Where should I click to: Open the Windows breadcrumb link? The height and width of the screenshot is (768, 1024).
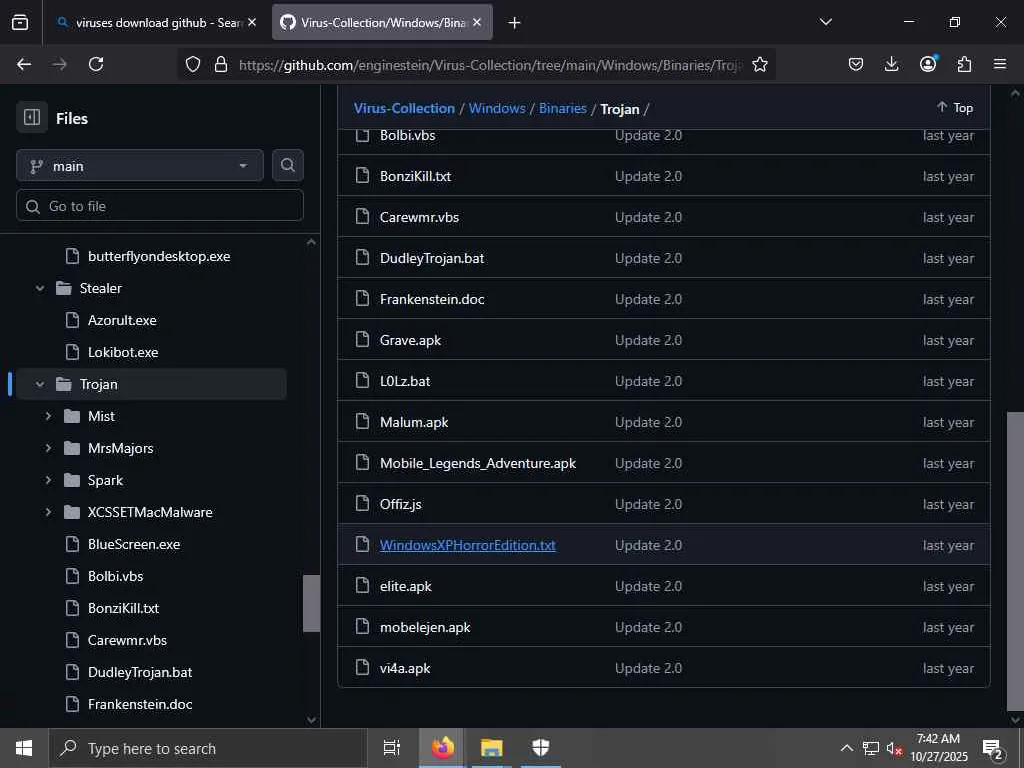pyautogui.click(x=497, y=108)
